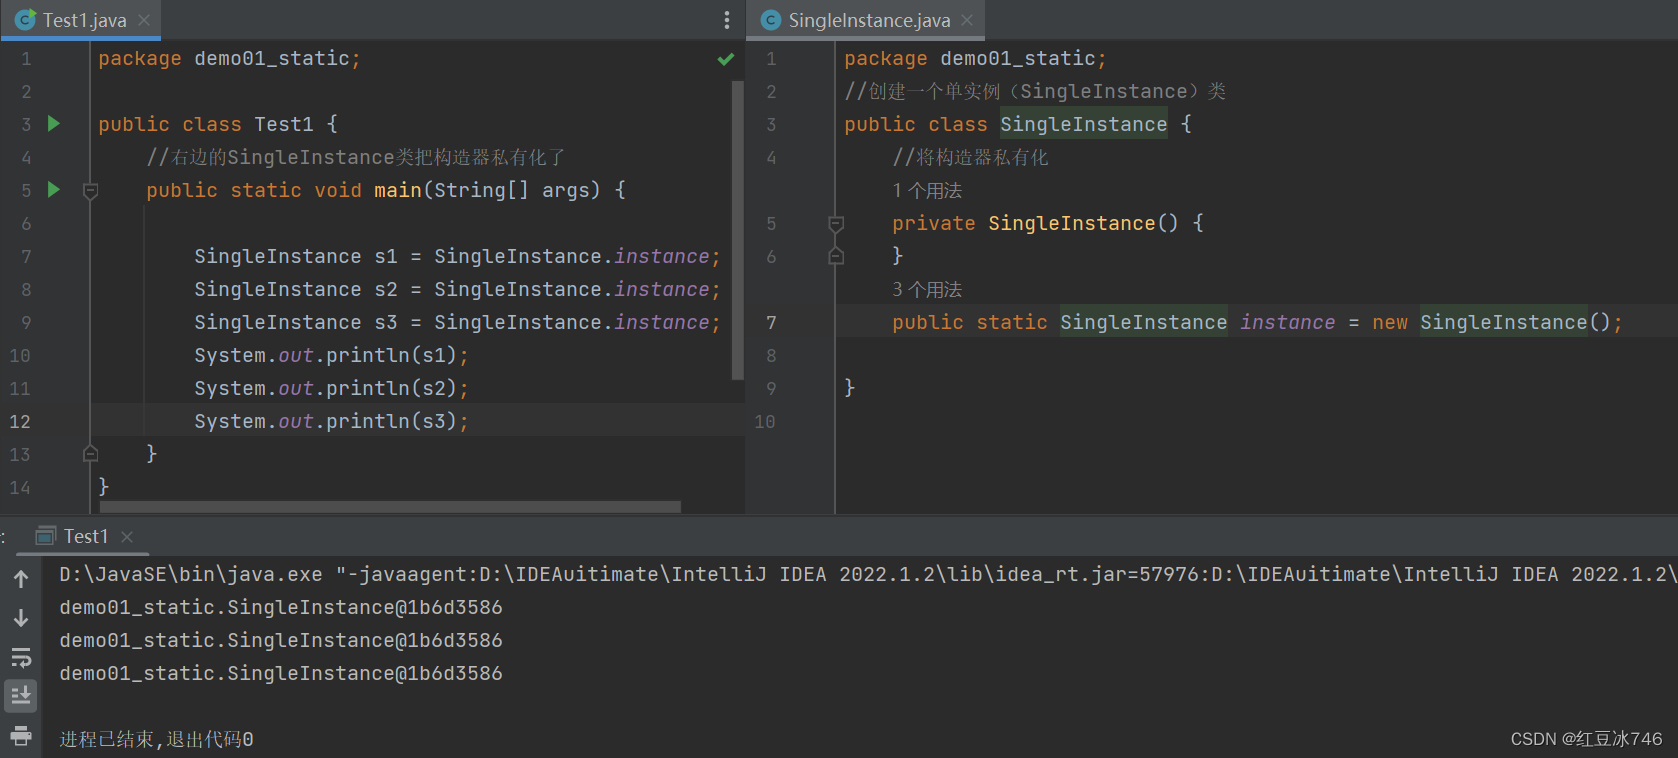Image resolution: width=1678 pixels, height=758 pixels.
Task: Toggle scroll to end in the run console
Action: click(21, 696)
